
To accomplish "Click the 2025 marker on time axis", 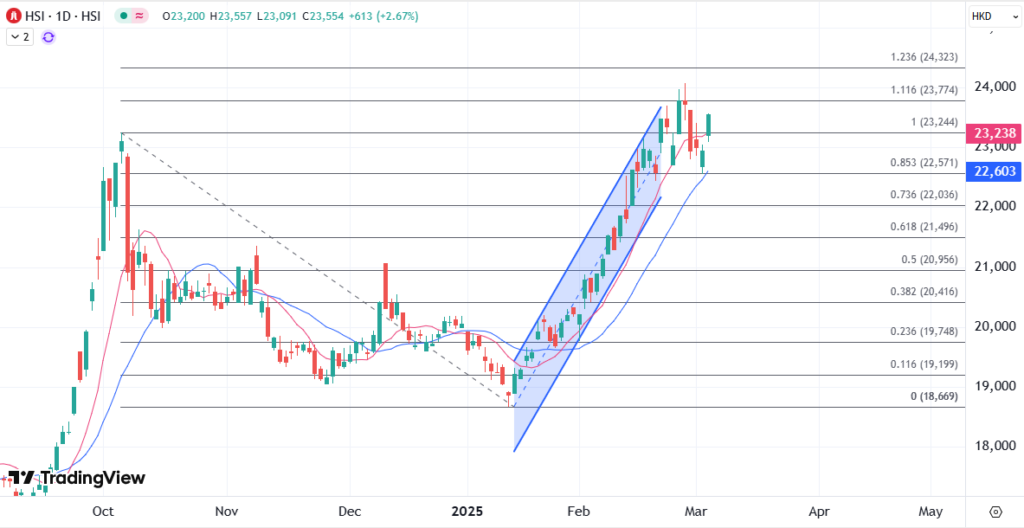I will coord(467,510).
